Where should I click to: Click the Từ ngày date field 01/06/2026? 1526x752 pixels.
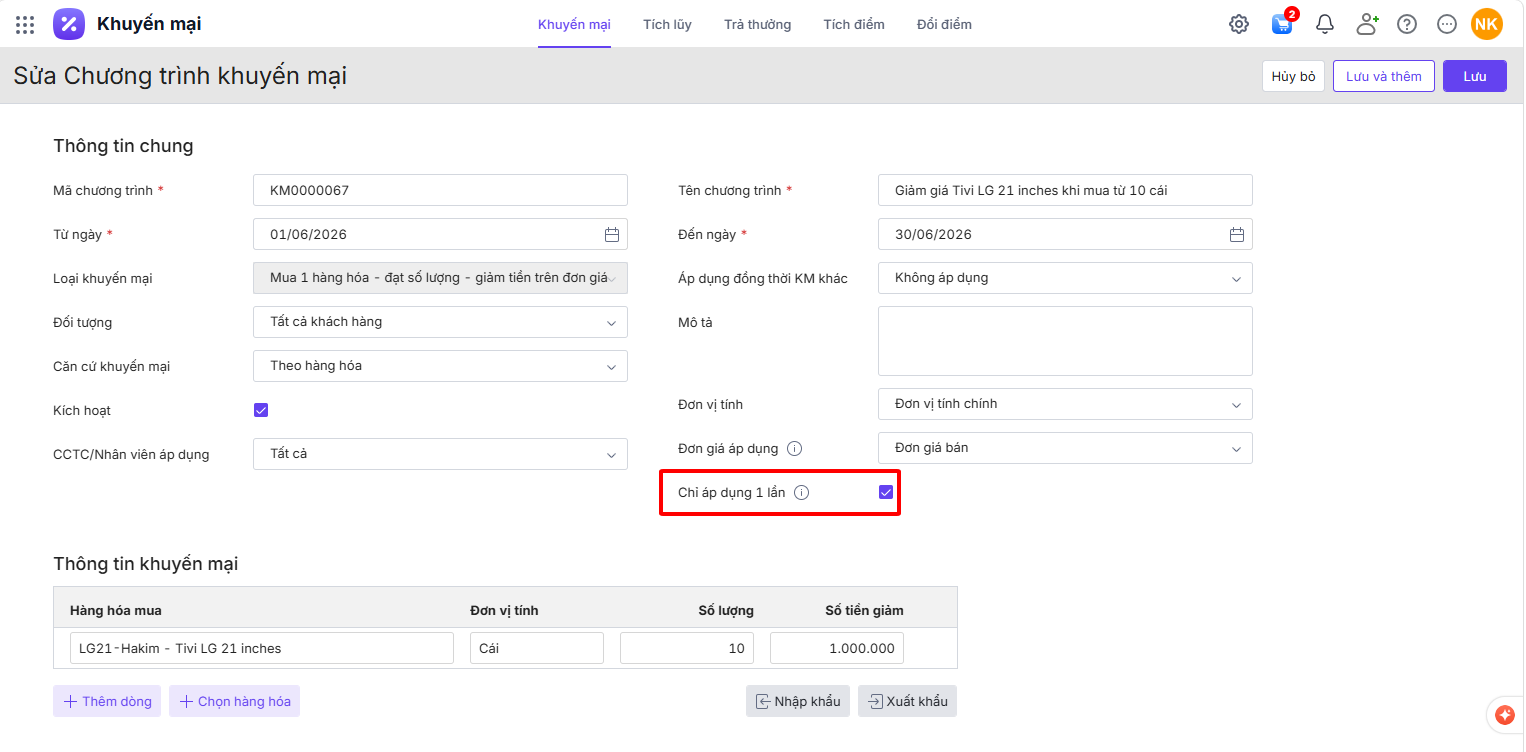[x=441, y=234]
